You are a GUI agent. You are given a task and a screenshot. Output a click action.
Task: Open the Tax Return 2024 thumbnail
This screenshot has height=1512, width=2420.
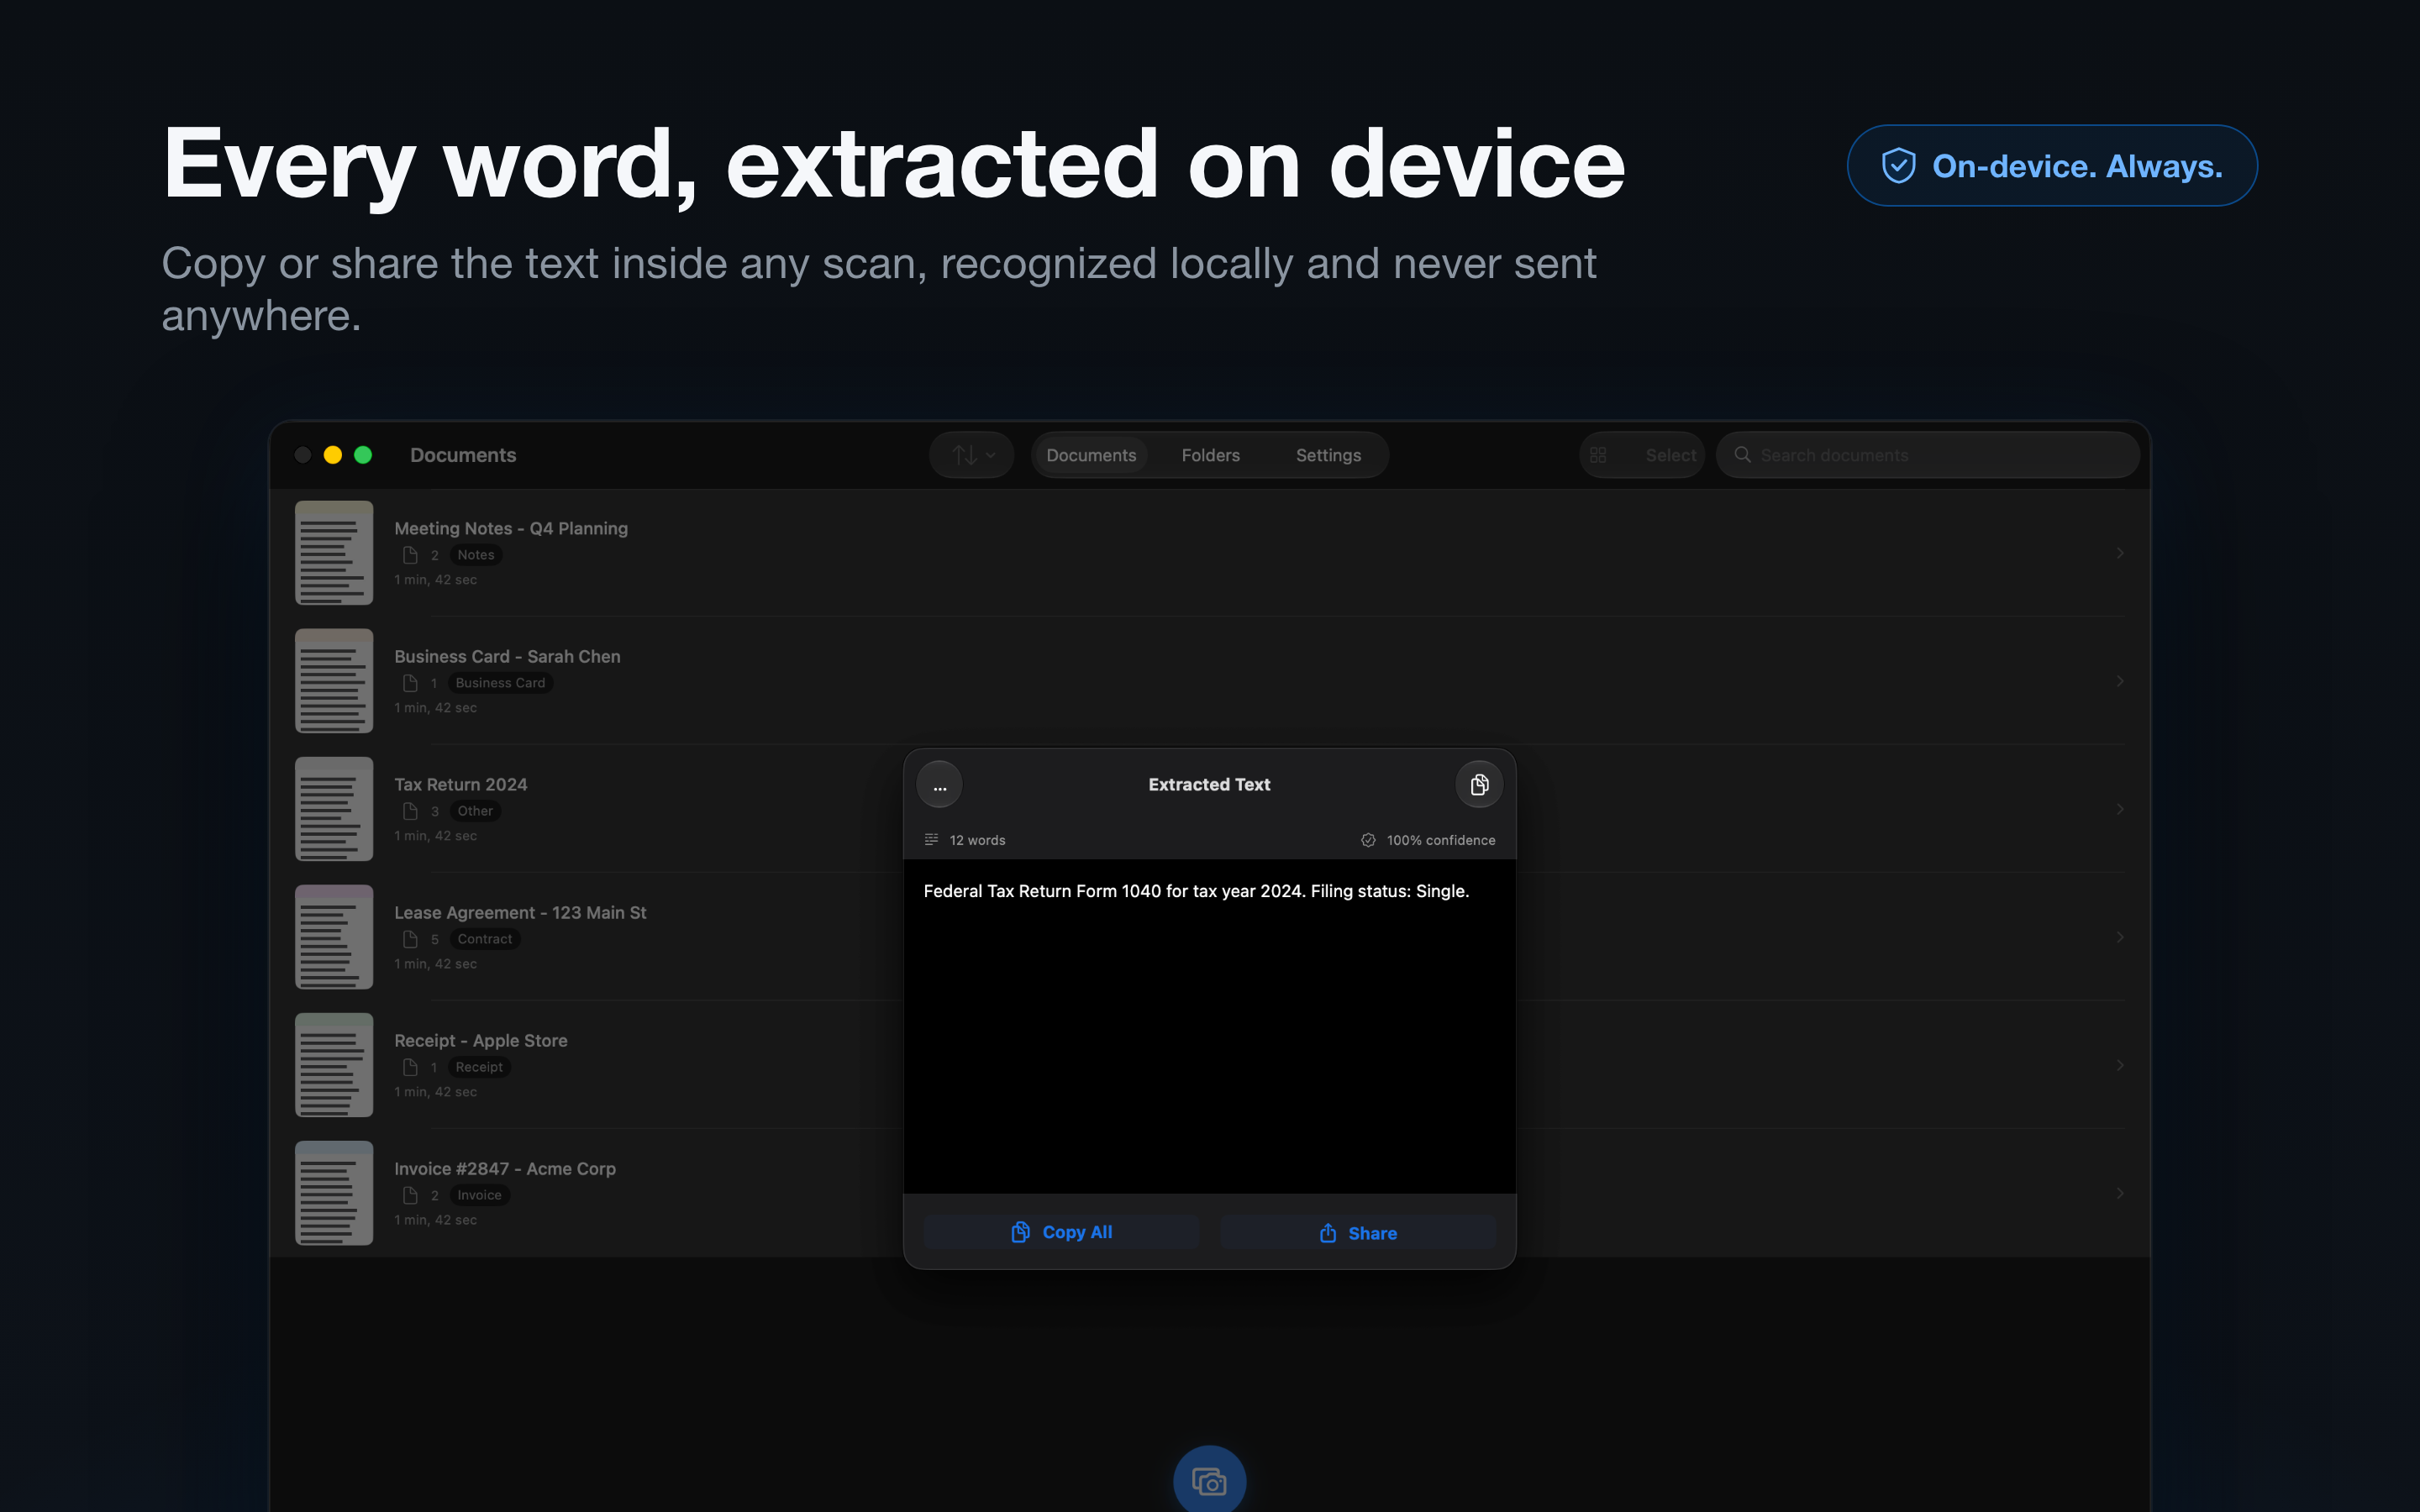pyautogui.click(x=334, y=809)
